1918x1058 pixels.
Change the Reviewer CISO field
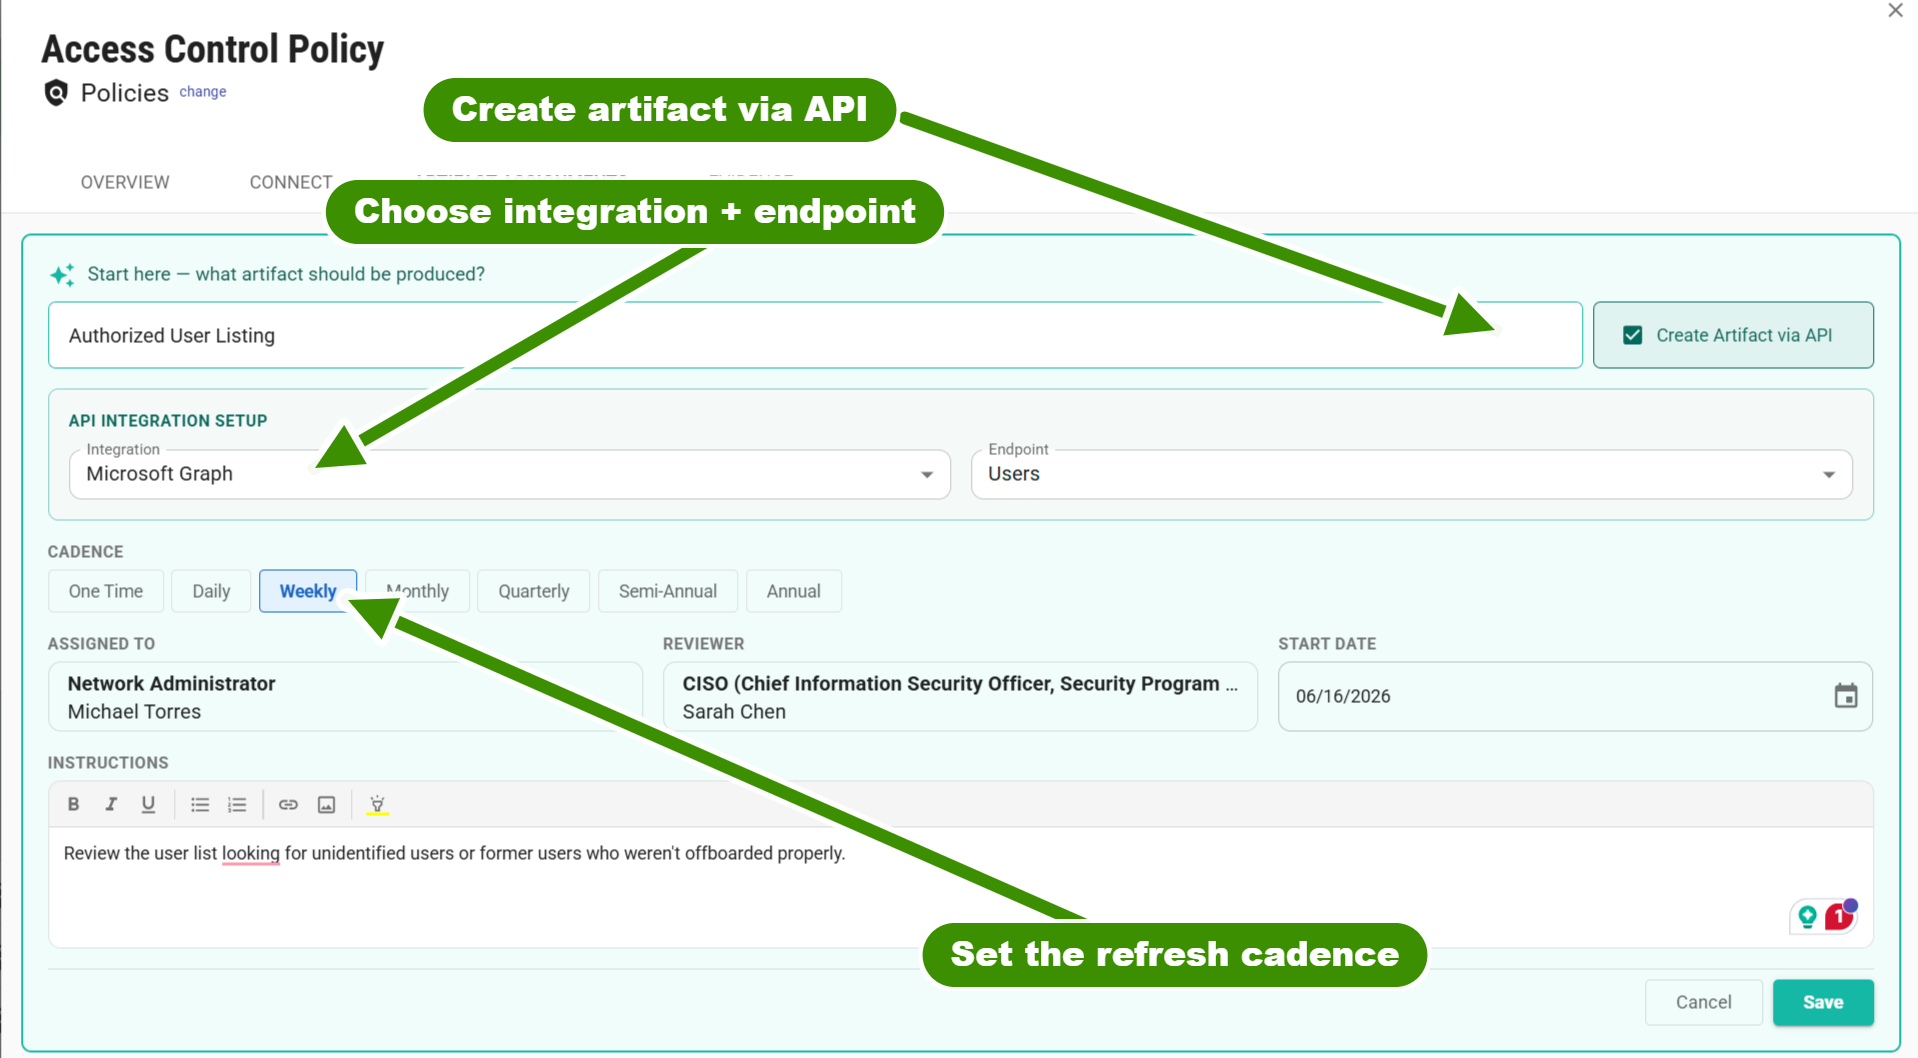pos(960,697)
